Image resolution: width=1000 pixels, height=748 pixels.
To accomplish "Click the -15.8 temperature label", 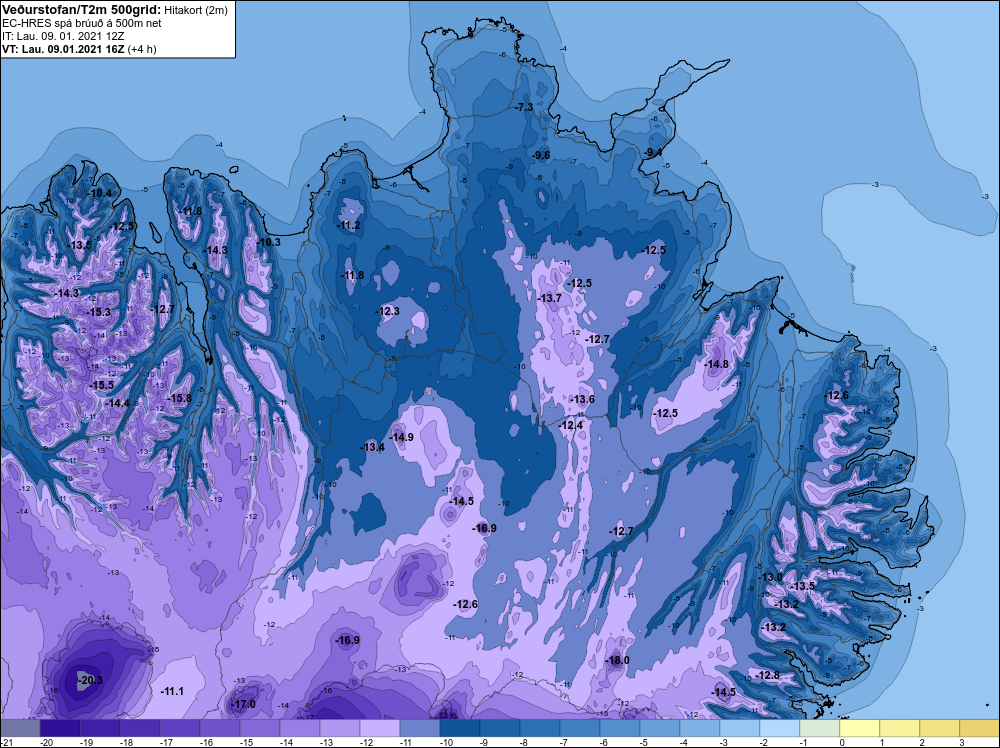I will pyautogui.click(x=179, y=398).
